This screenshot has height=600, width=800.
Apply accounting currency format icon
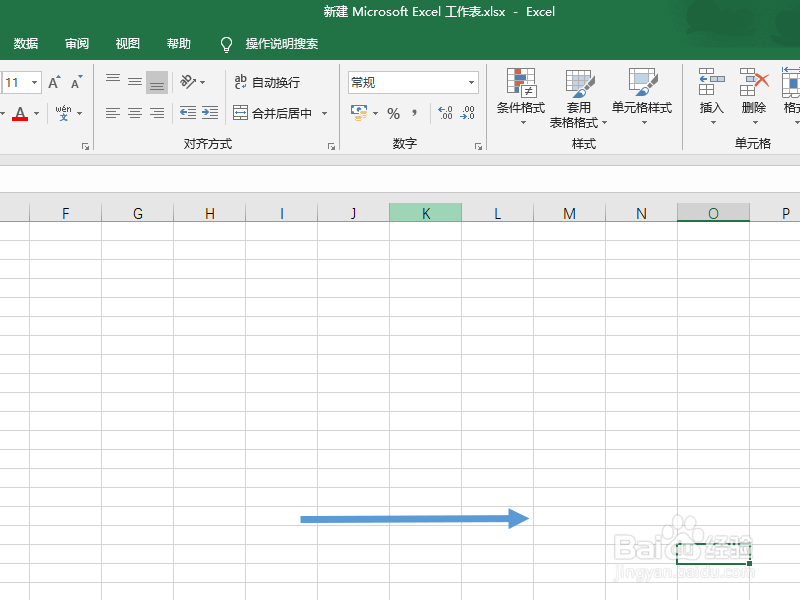[x=359, y=113]
